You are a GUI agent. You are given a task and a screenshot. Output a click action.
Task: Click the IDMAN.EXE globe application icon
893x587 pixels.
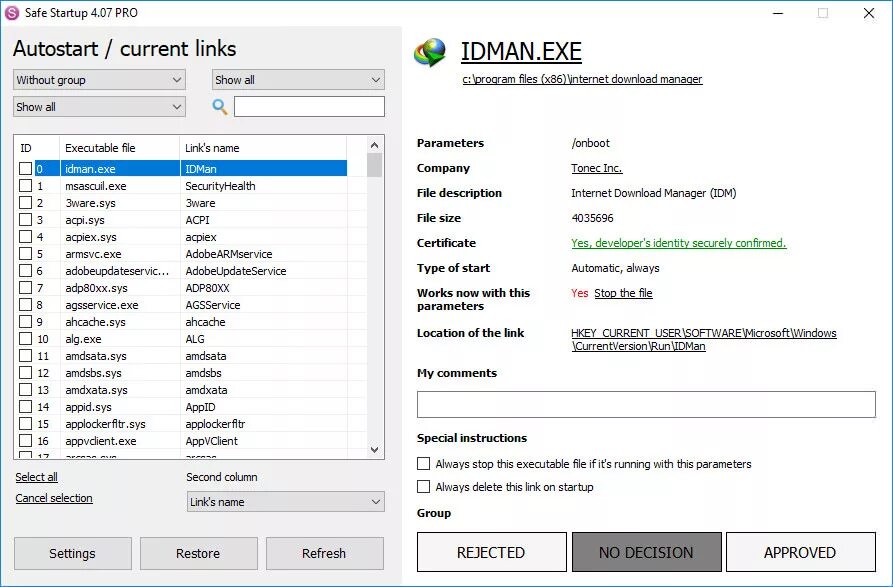(x=430, y=53)
